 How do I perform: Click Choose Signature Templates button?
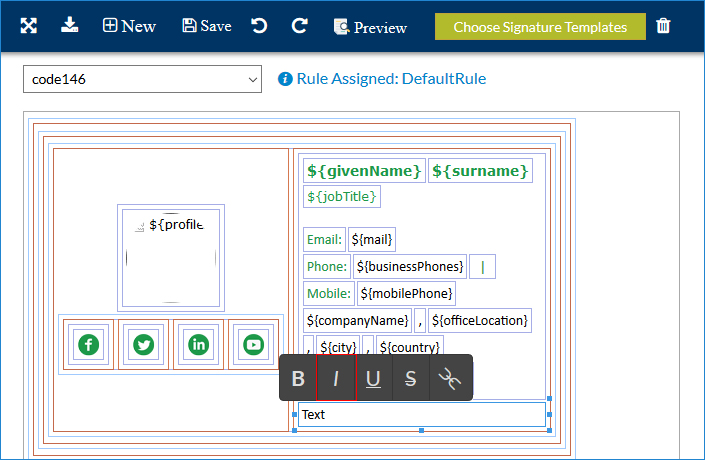539,27
